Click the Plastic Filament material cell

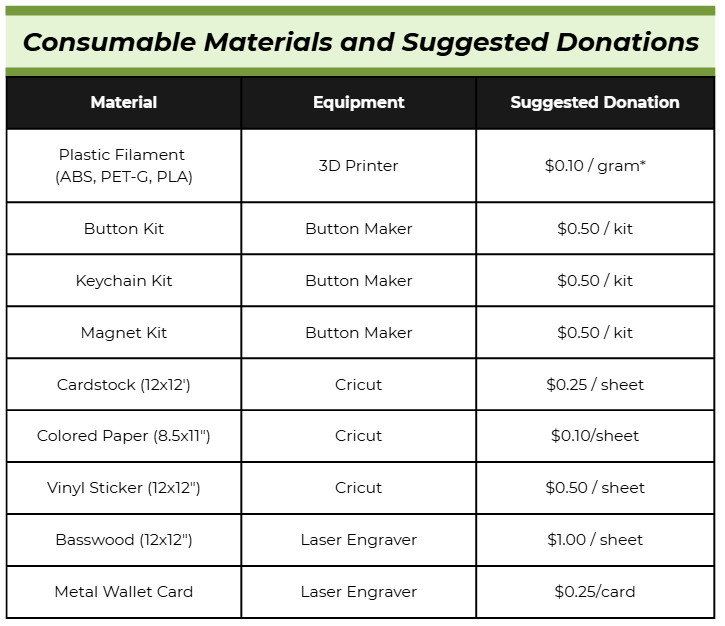pyautogui.click(x=124, y=166)
